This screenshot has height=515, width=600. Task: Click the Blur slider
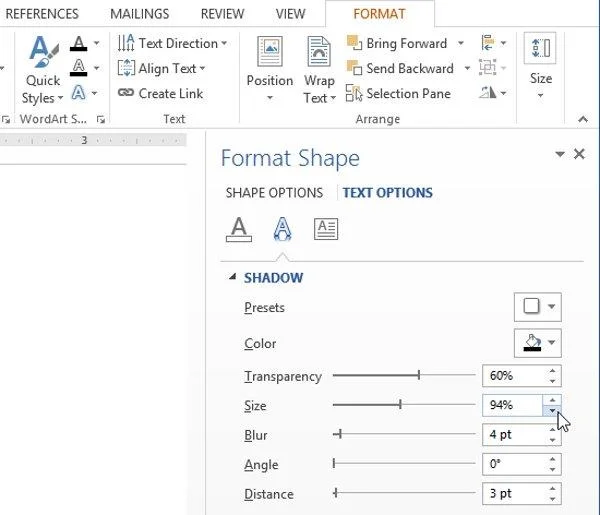(404, 434)
